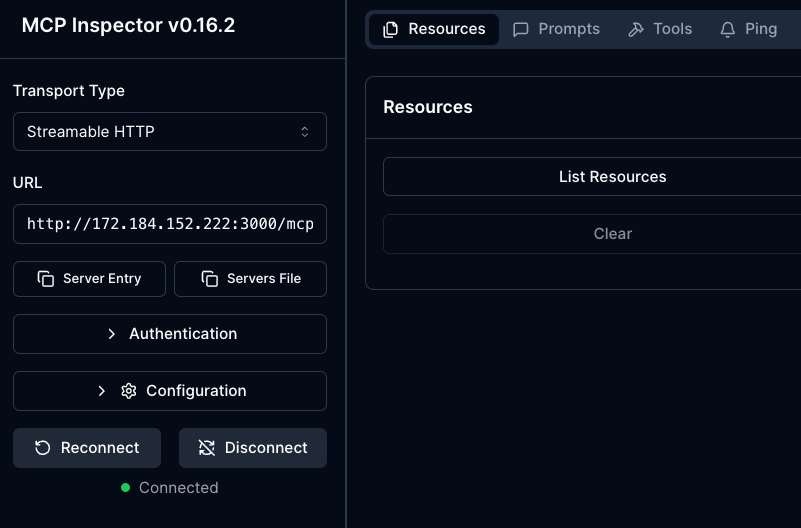Image resolution: width=801 pixels, height=528 pixels.
Task: Click the MCP Inspector v0.16.2 title
Action: coord(128,25)
